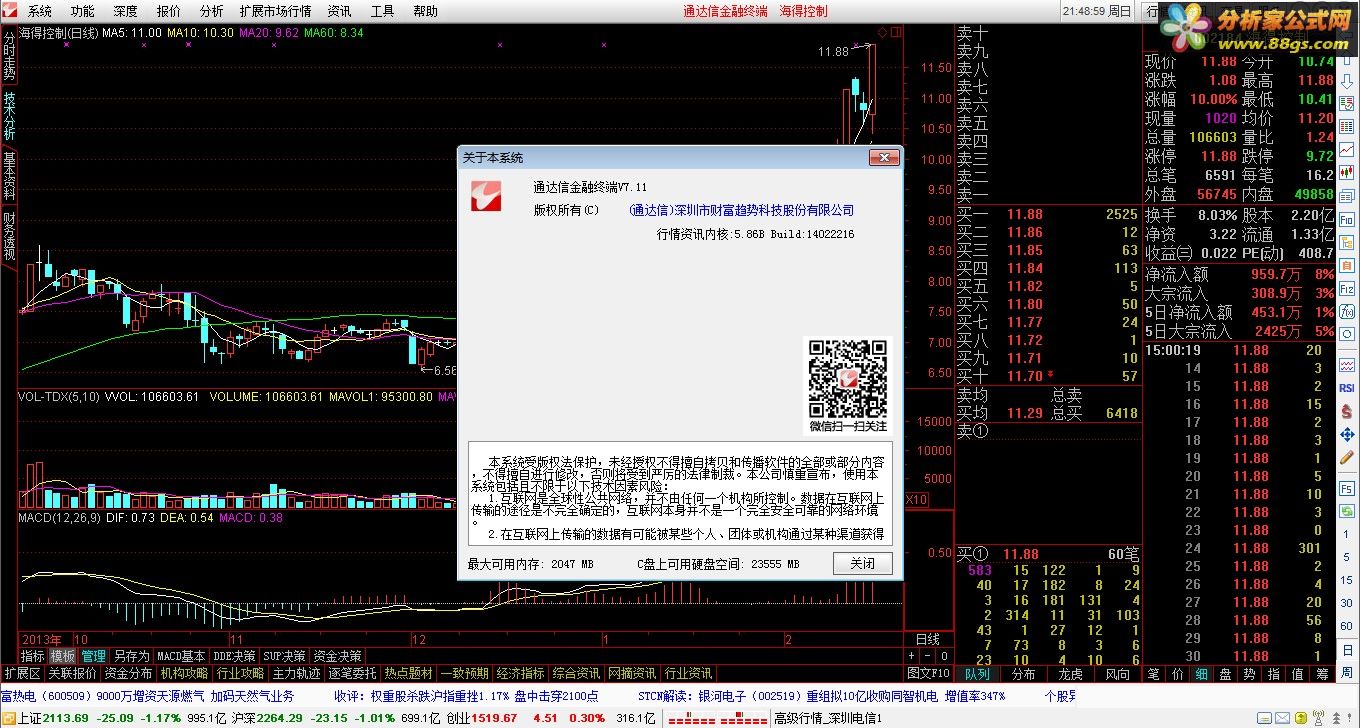
Task: Click the F5 chart switch icon
Action: (x=1346, y=488)
